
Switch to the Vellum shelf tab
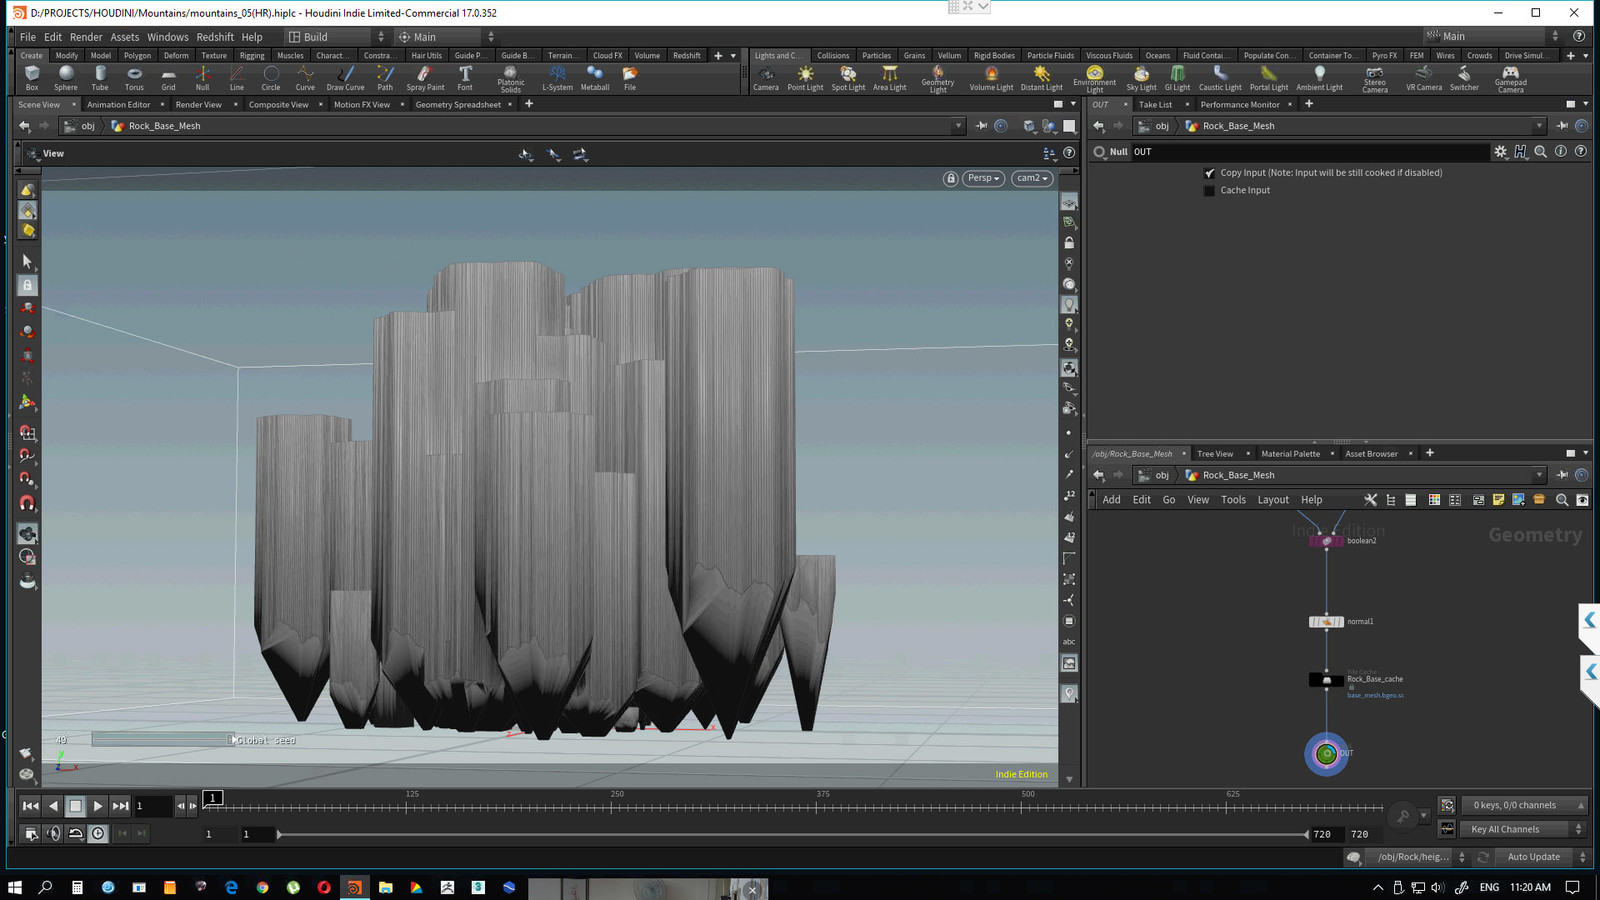click(948, 55)
